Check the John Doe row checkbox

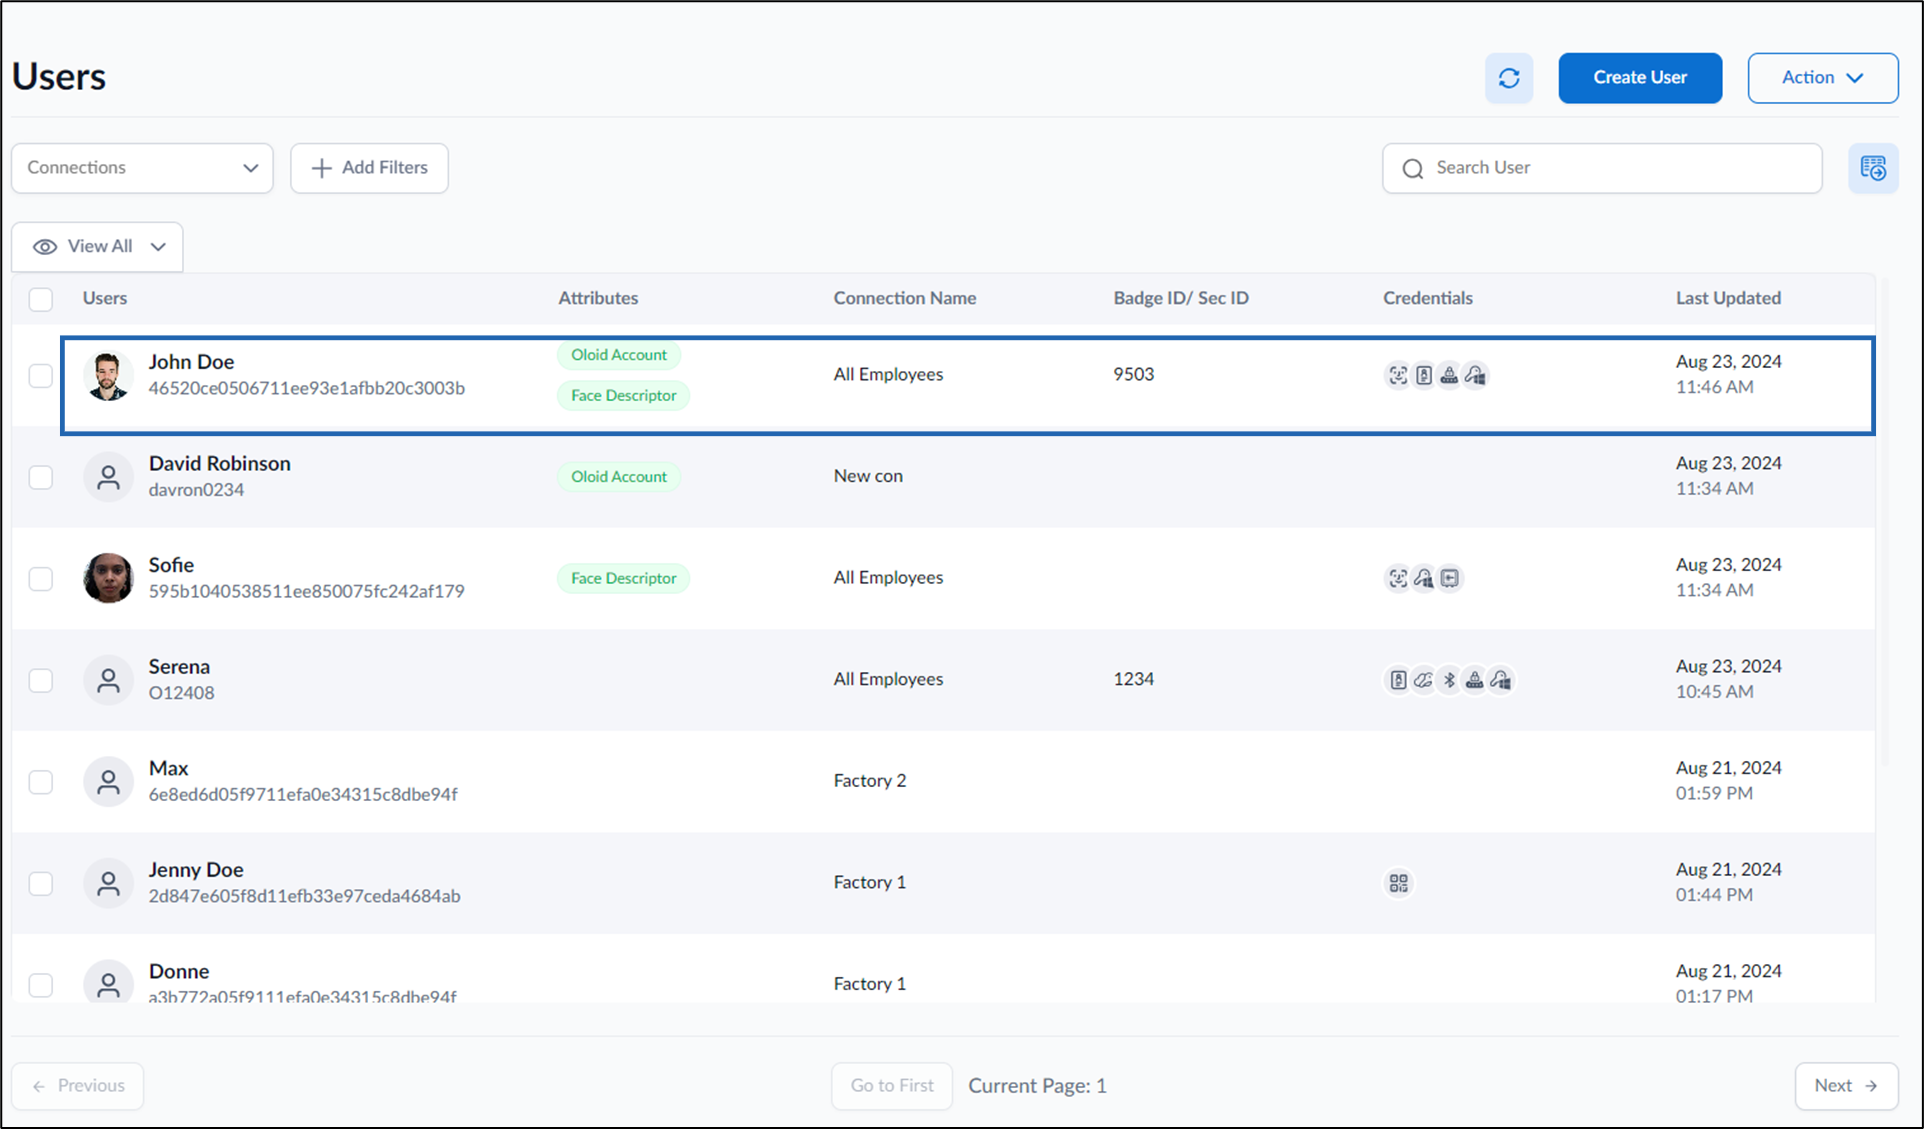tap(41, 375)
